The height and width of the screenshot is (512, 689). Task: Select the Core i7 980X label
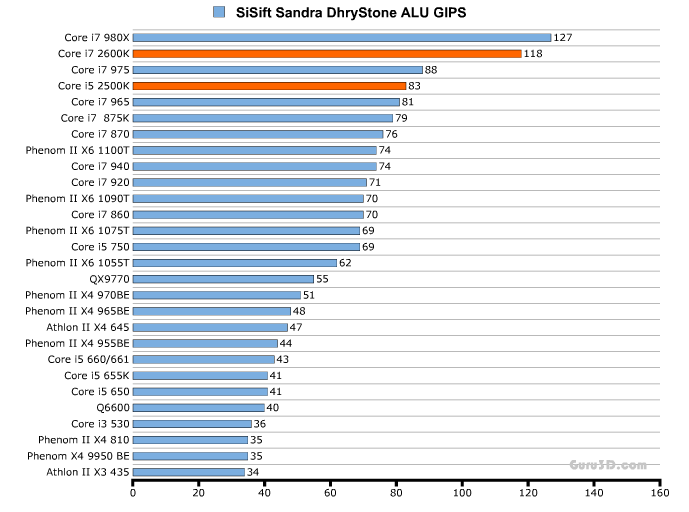pyautogui.click(x=97, y=38)
